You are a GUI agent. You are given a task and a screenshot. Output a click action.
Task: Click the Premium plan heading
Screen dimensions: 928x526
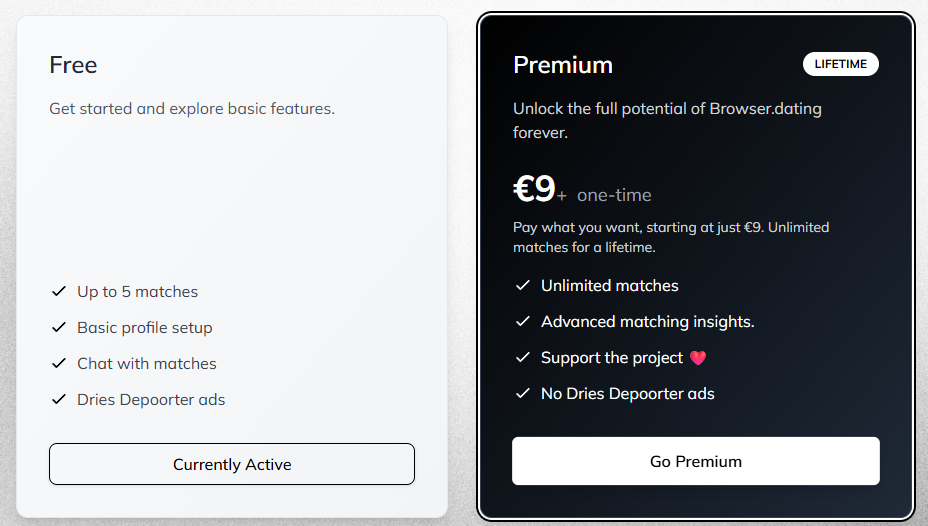coord(563,64)
